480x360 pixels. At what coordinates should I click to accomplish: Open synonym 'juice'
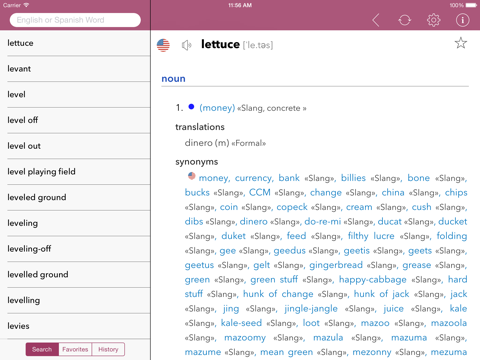pyautogui.click(x=393, y=309)
